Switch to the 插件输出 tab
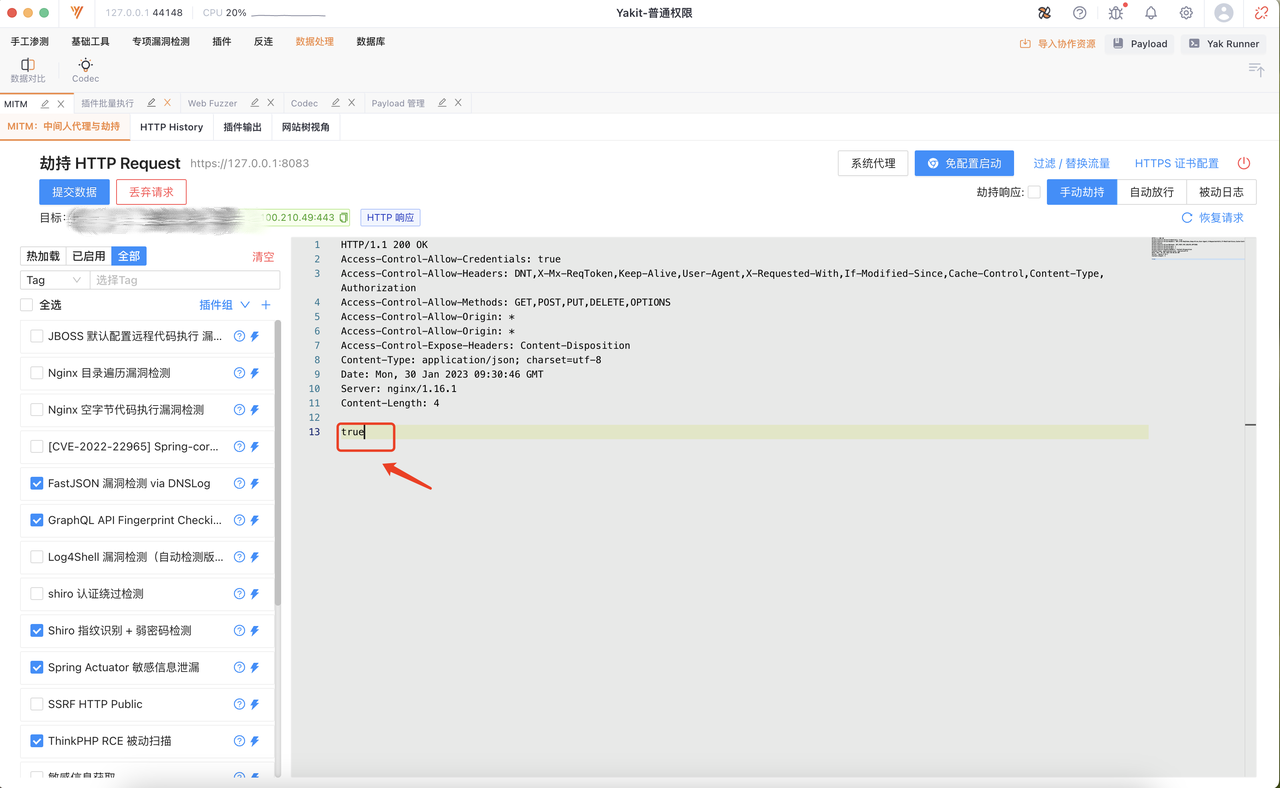1280x788 pixels. [242, 127]
